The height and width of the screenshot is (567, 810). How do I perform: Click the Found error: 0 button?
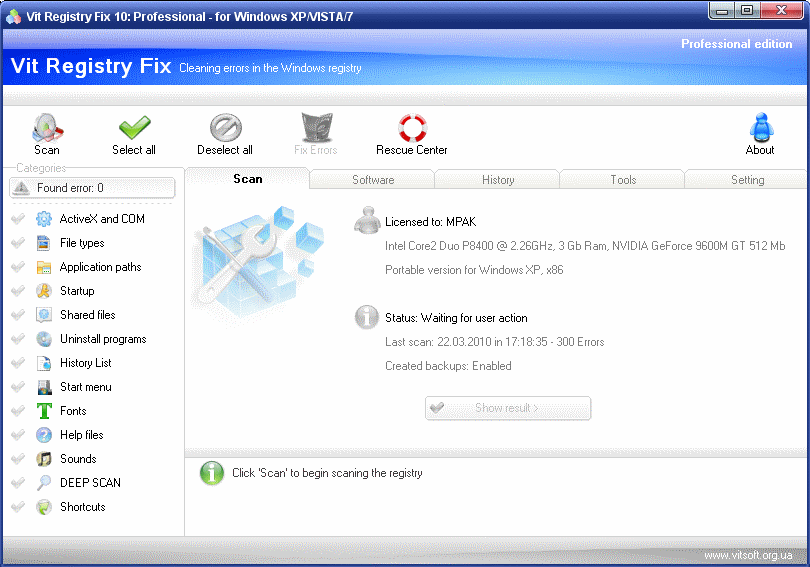point(92,187)
